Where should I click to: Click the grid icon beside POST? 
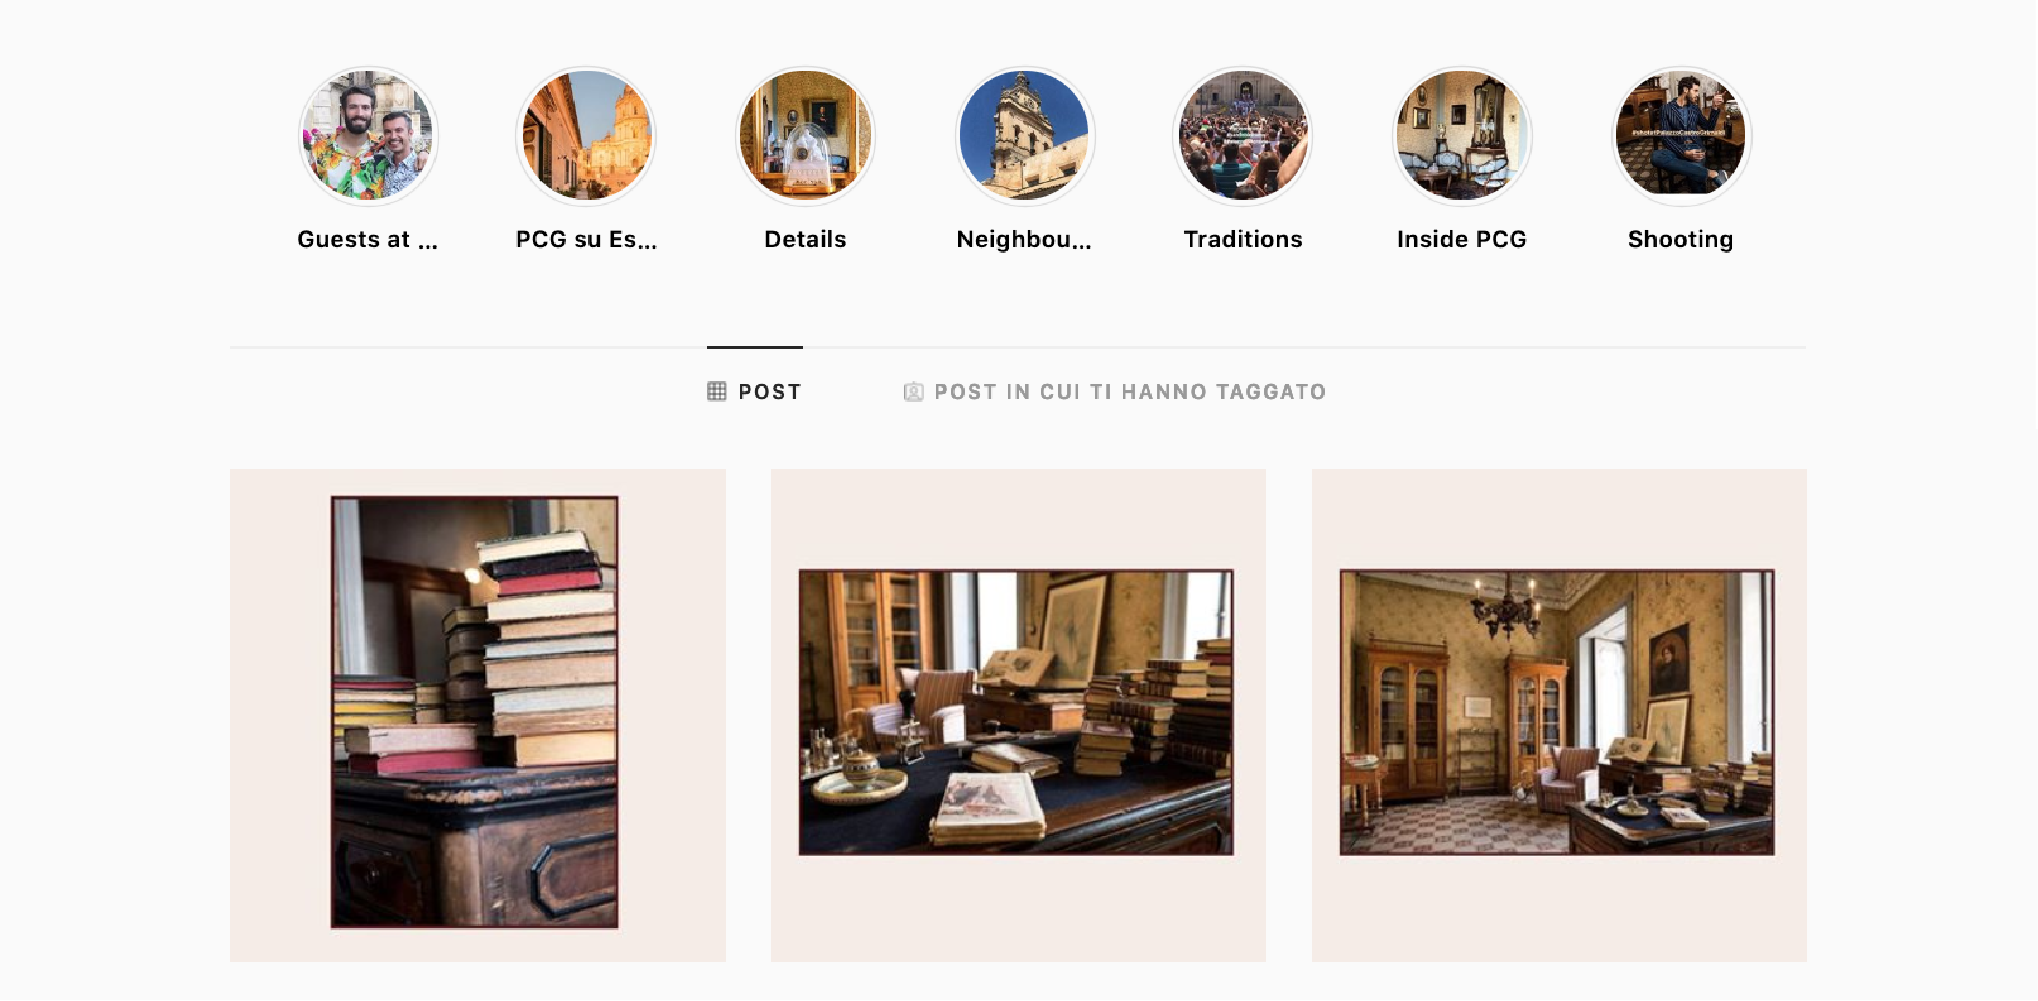(716, 391)
